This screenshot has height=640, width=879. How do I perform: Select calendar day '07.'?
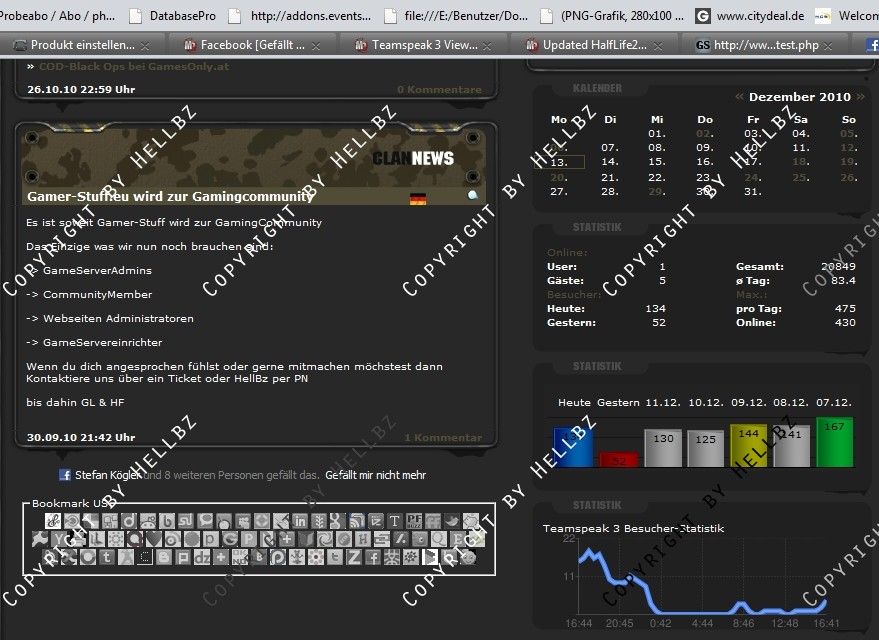coord(610,147)
